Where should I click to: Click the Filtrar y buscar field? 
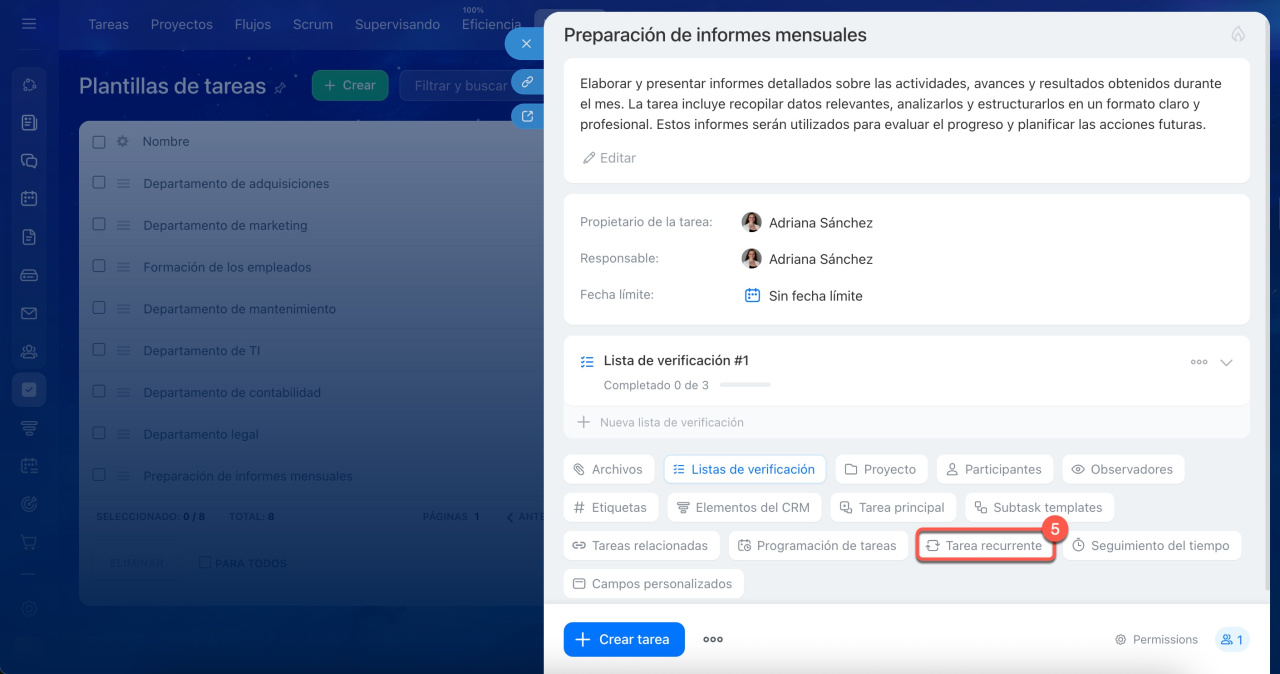[460, 86]
